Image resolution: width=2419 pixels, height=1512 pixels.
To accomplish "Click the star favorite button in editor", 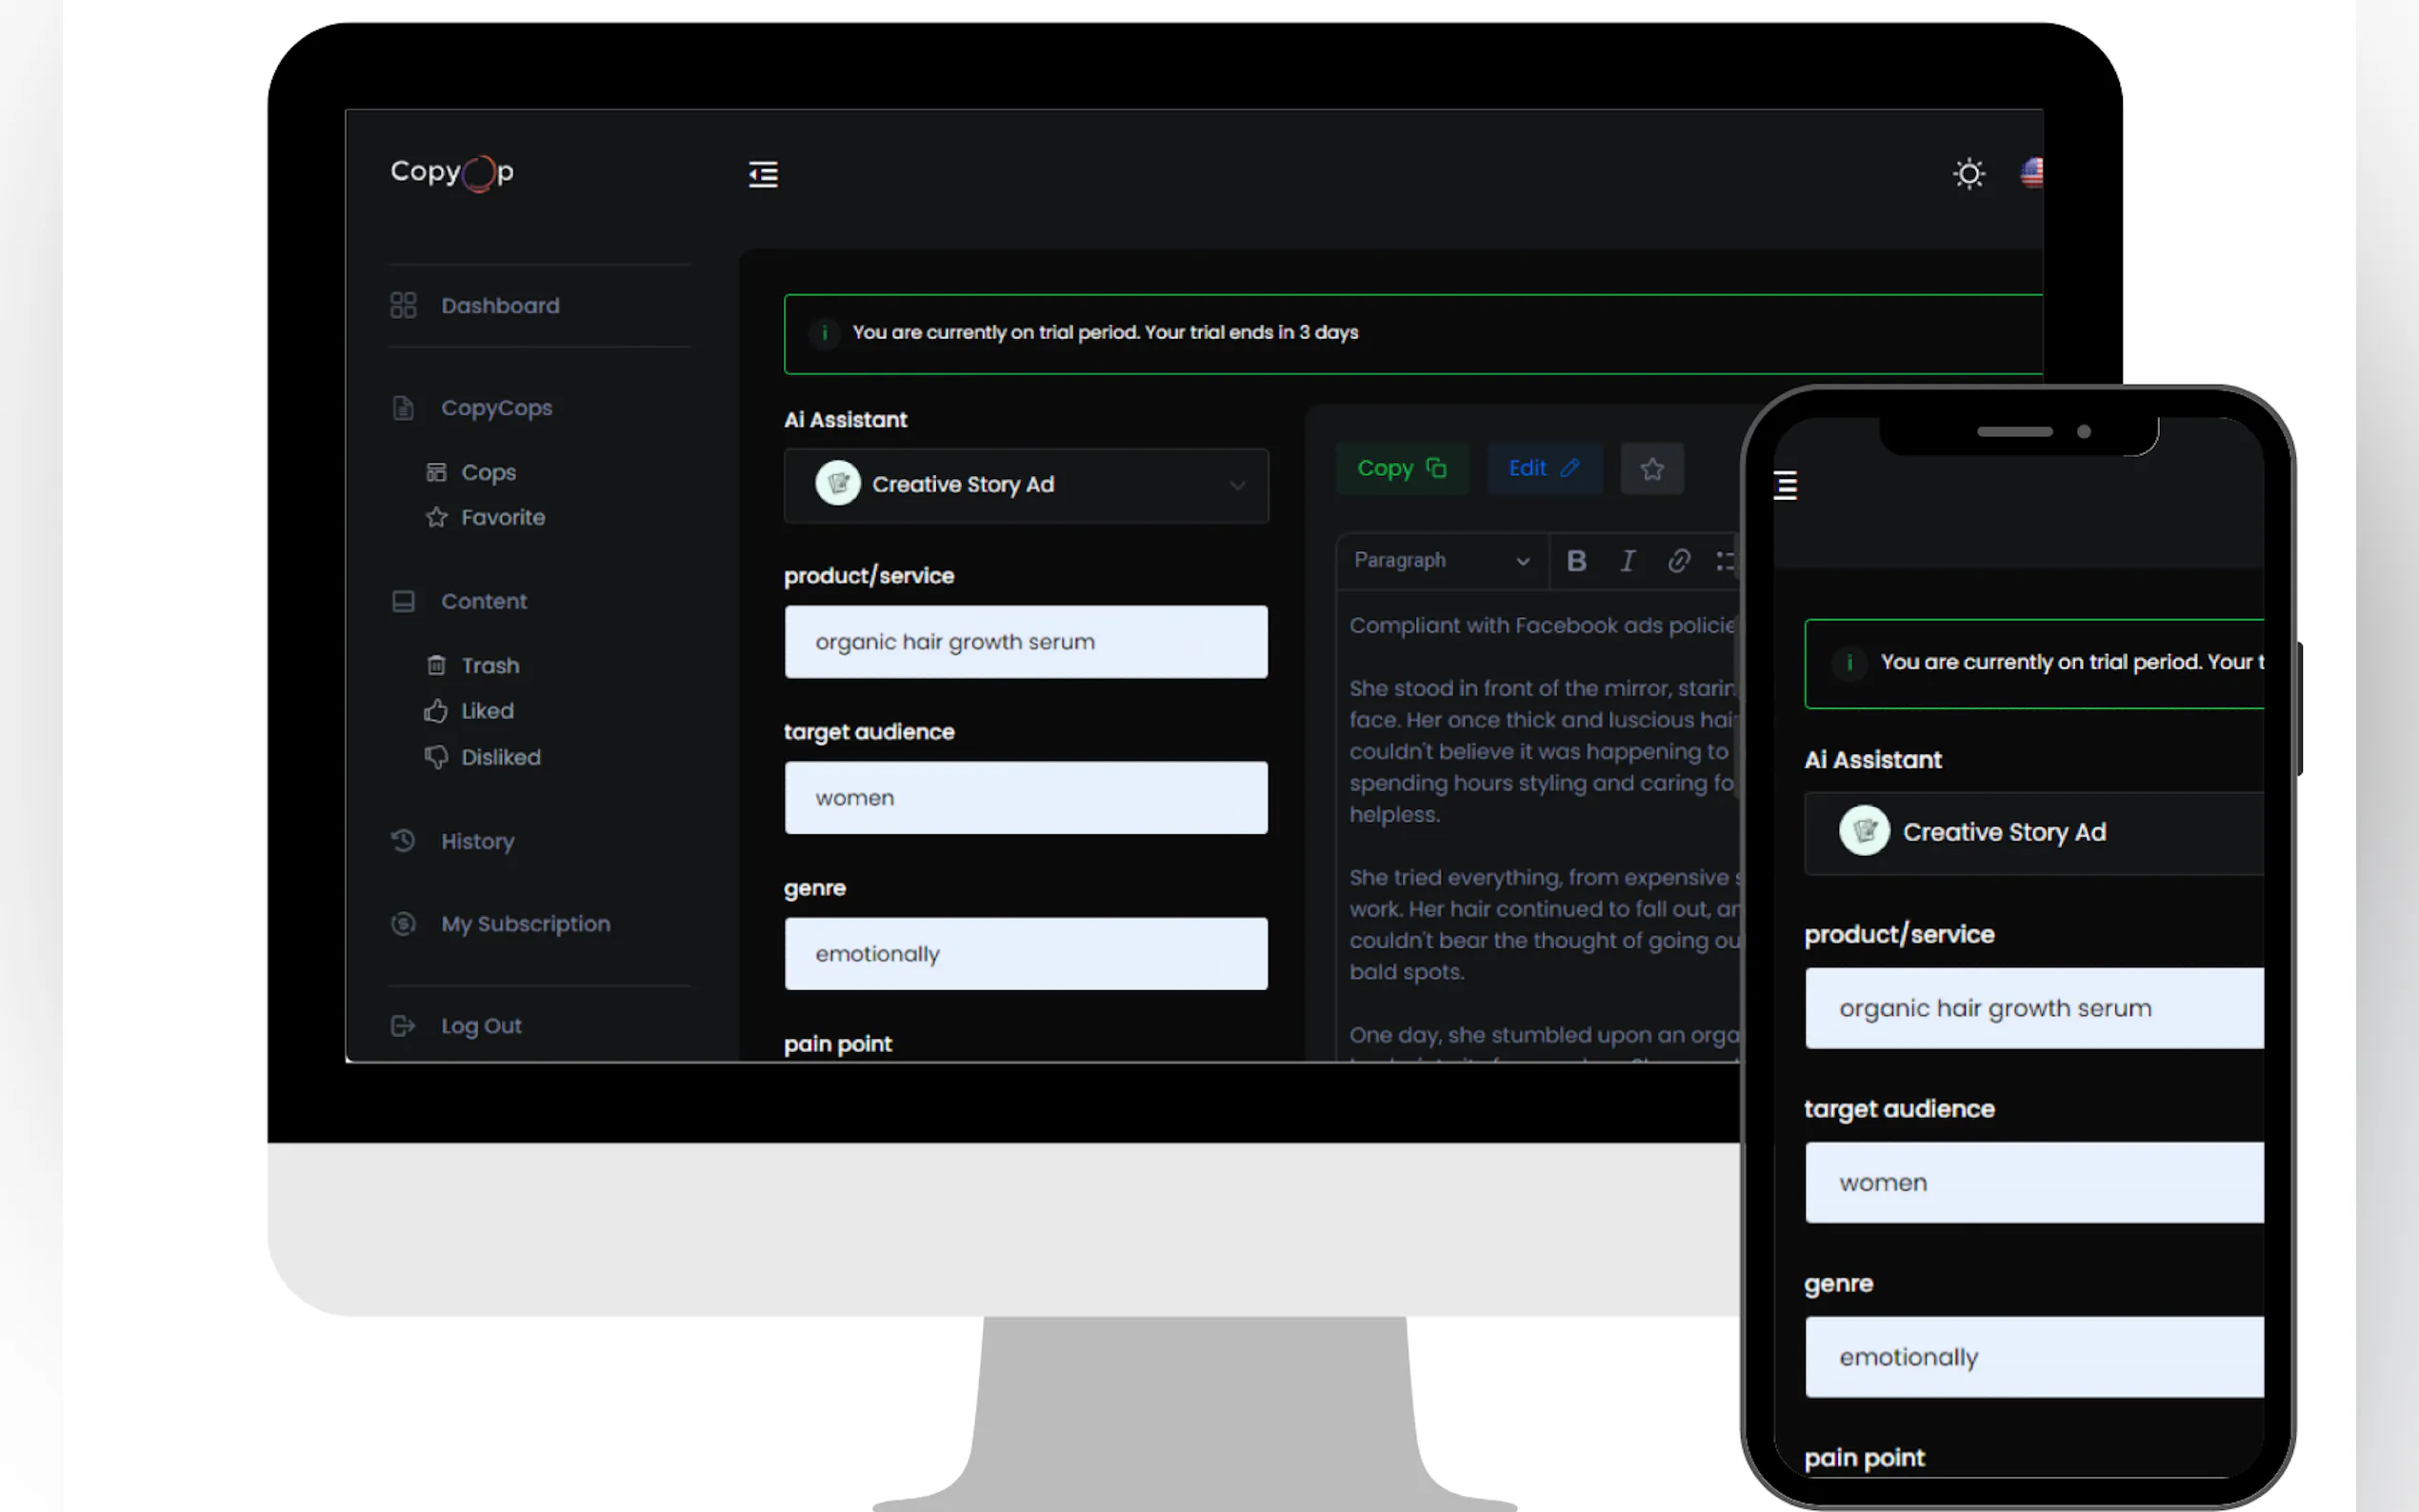I will tap(1651, 468).
